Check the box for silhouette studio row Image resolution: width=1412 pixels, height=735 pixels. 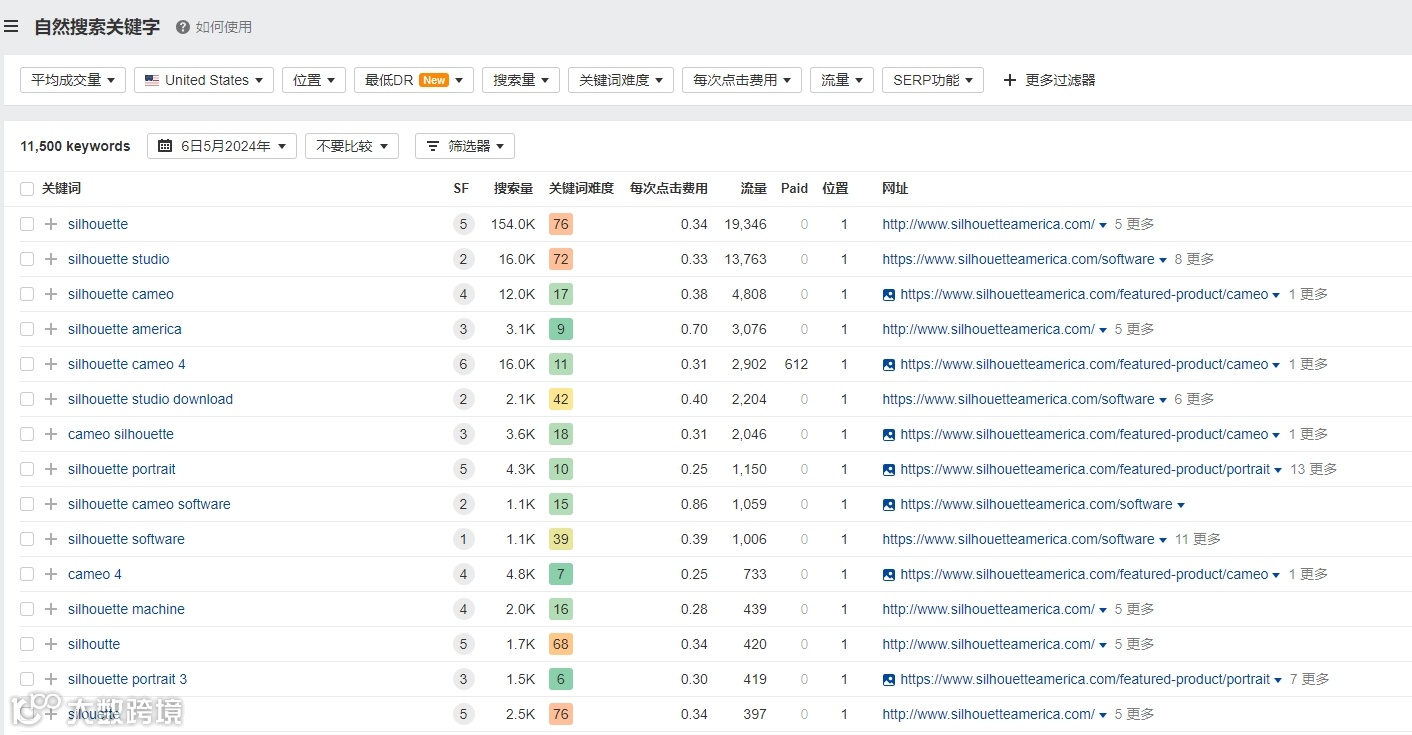(27, 259)
